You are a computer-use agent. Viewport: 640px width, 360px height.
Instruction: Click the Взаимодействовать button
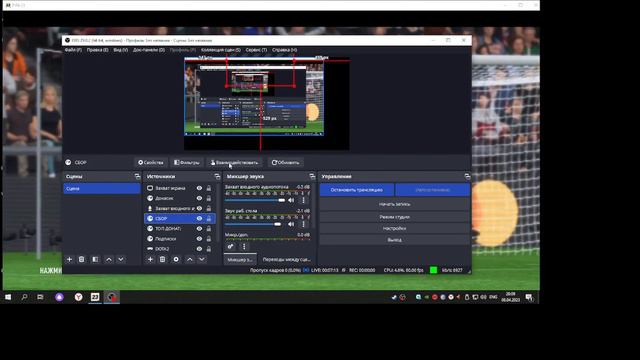click(x=235, y=162)
